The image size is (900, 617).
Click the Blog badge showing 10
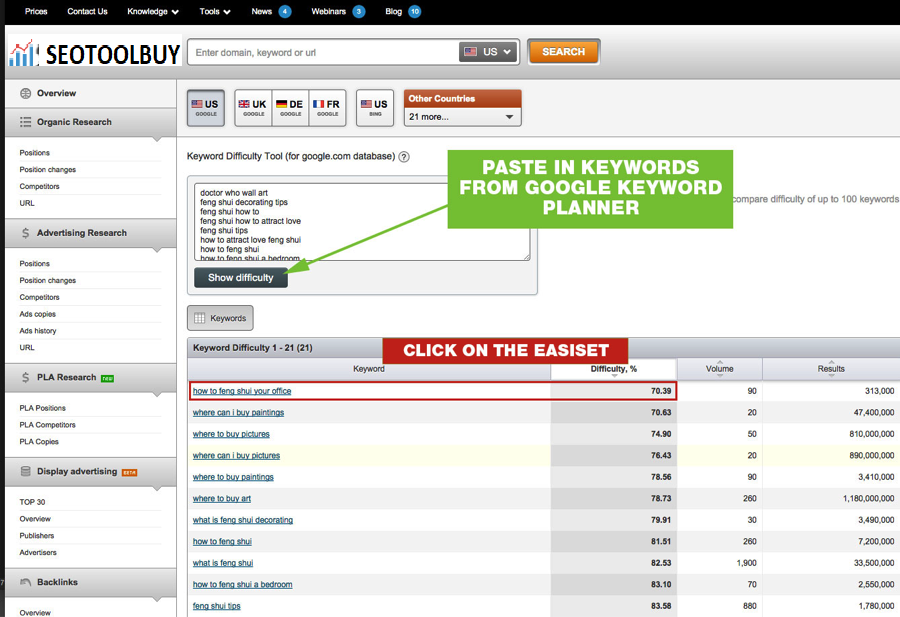pyautogui.click(x=414, y=11)
